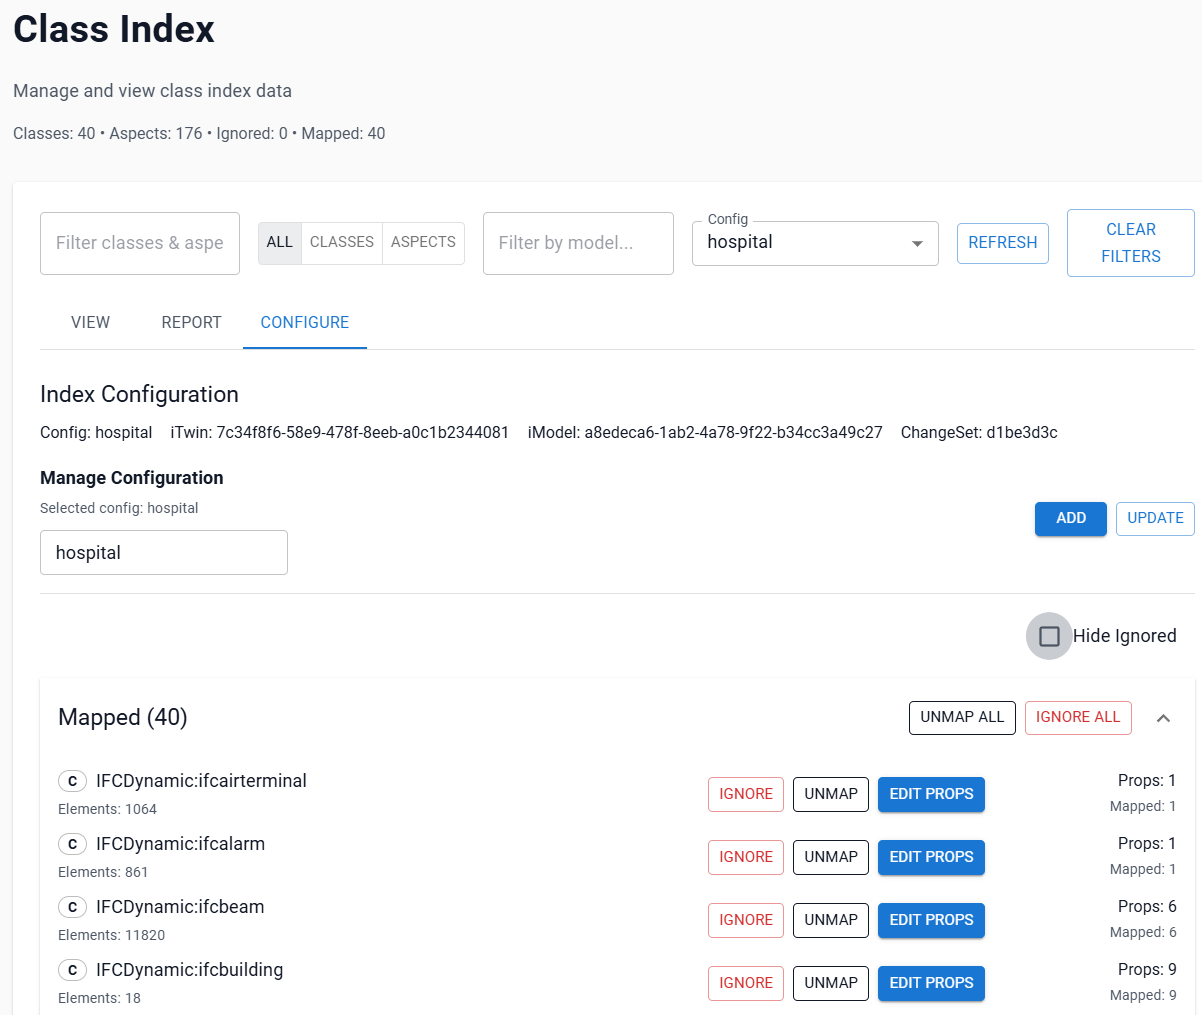Click the REFRESH button
Viewport: 1202px width, 1015px height.
[x=1003, y=243]
